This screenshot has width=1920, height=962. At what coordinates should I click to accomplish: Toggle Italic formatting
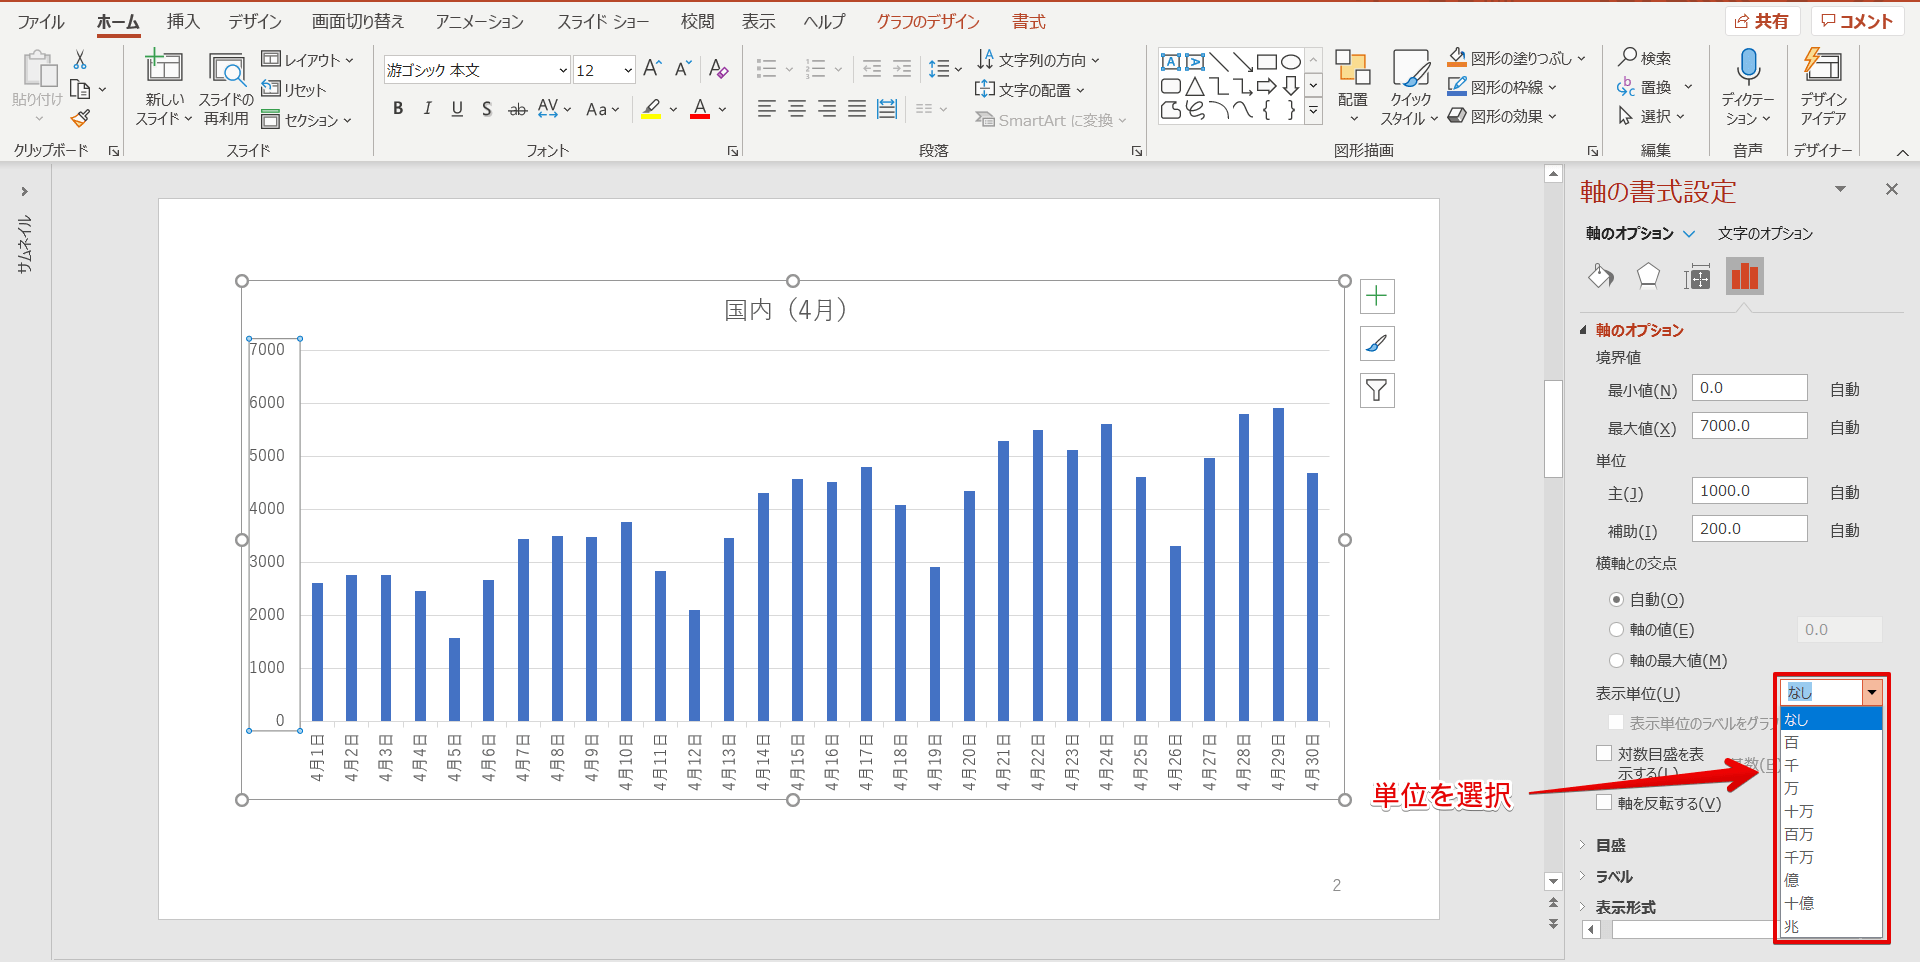tap(427, 109)
